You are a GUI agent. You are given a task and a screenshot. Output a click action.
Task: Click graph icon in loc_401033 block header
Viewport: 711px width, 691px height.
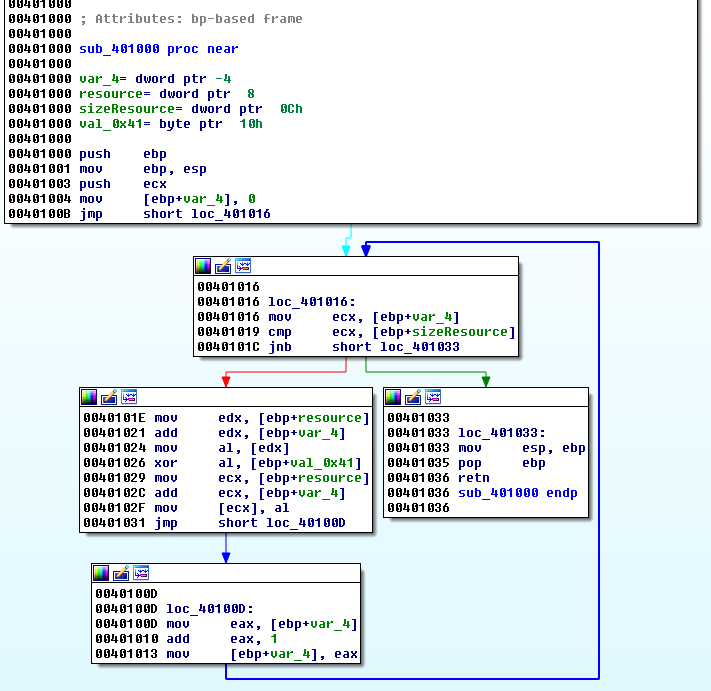(433, 397)
